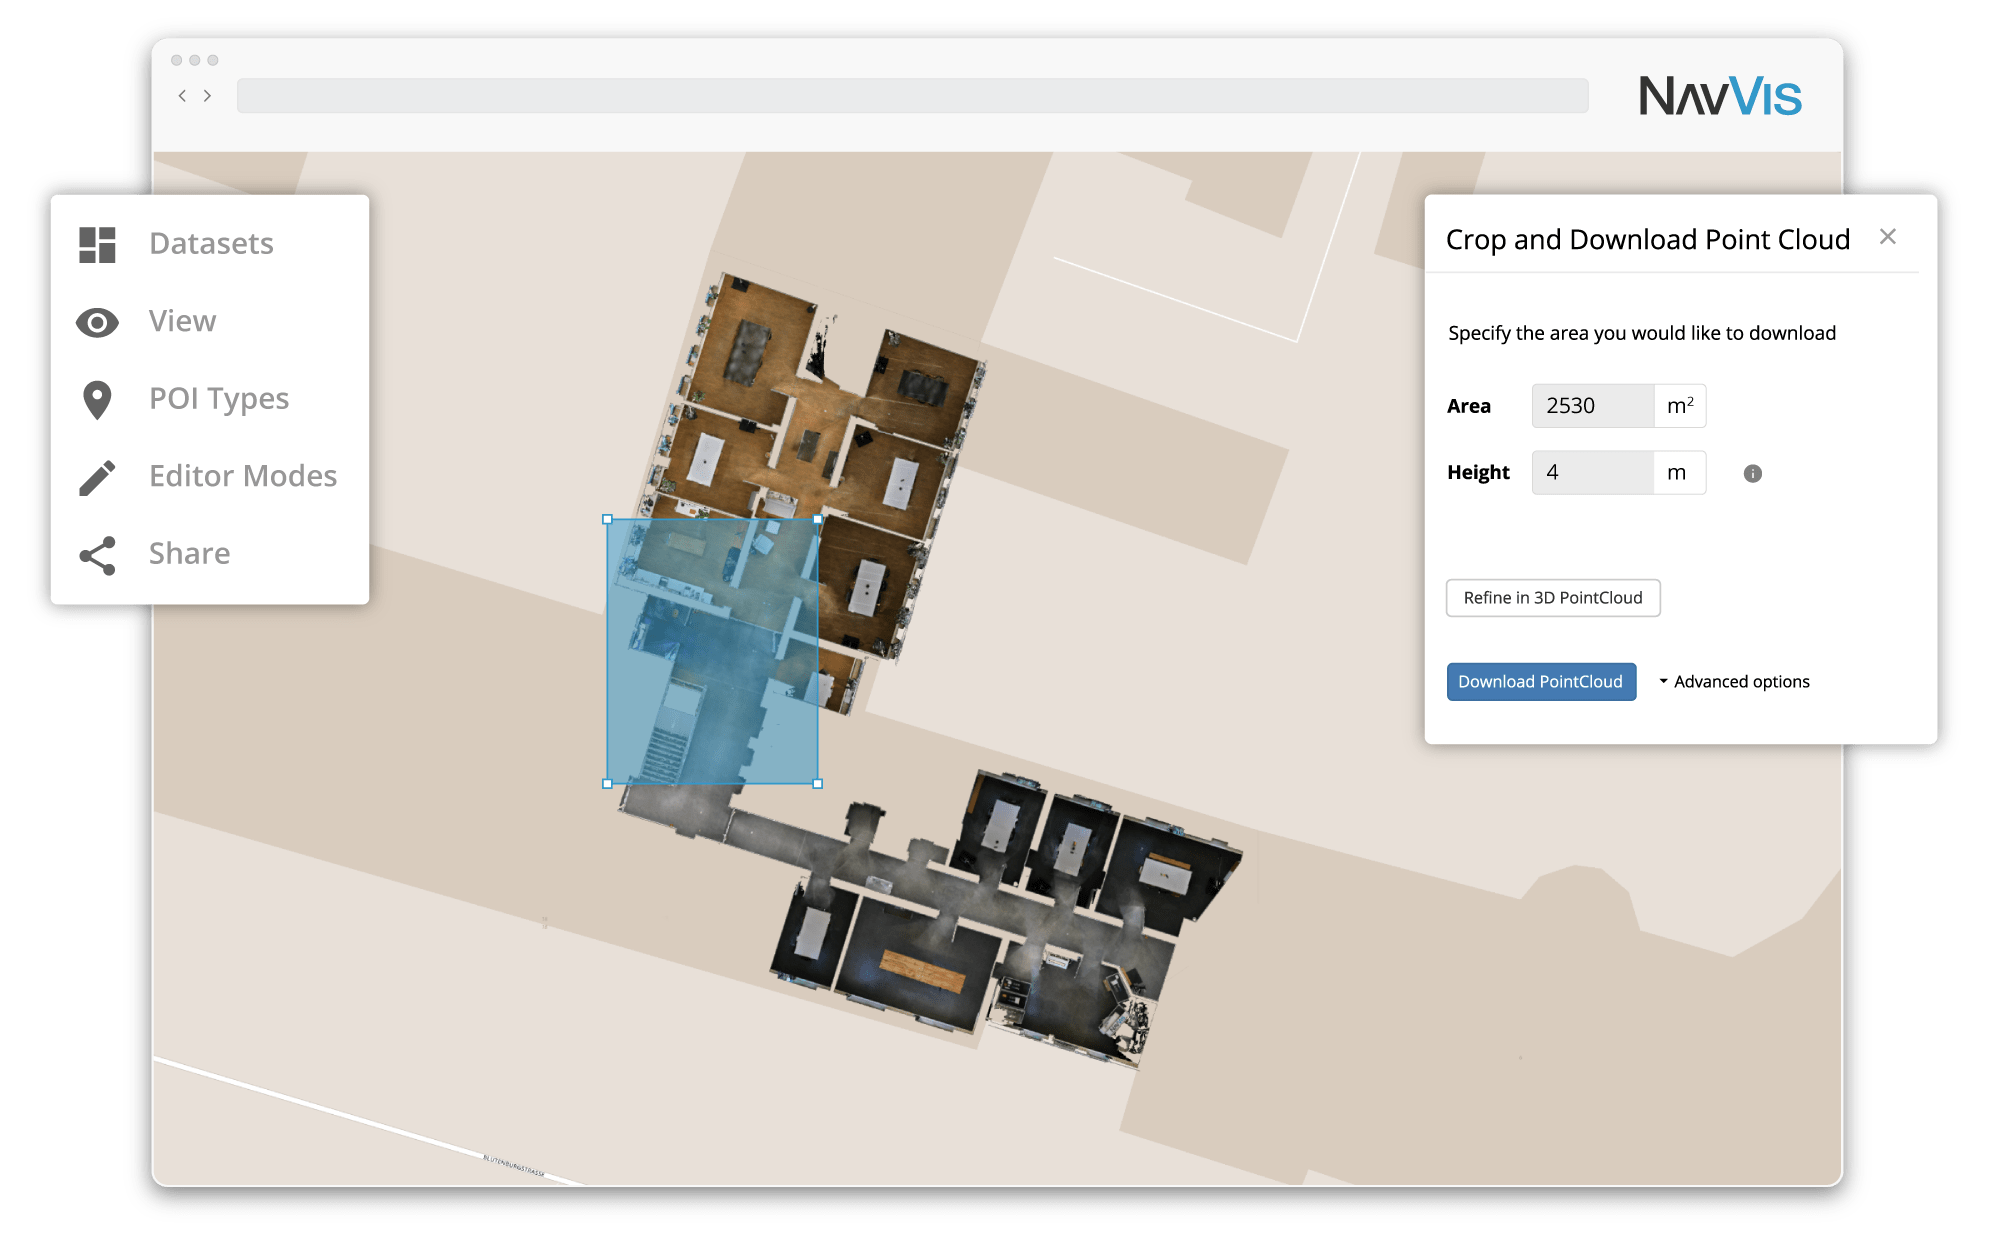Image resolution: width=2000 pixels, height=1239 pixels.
Task: Click the Editor Modes pencil icon
Action: 97,477
